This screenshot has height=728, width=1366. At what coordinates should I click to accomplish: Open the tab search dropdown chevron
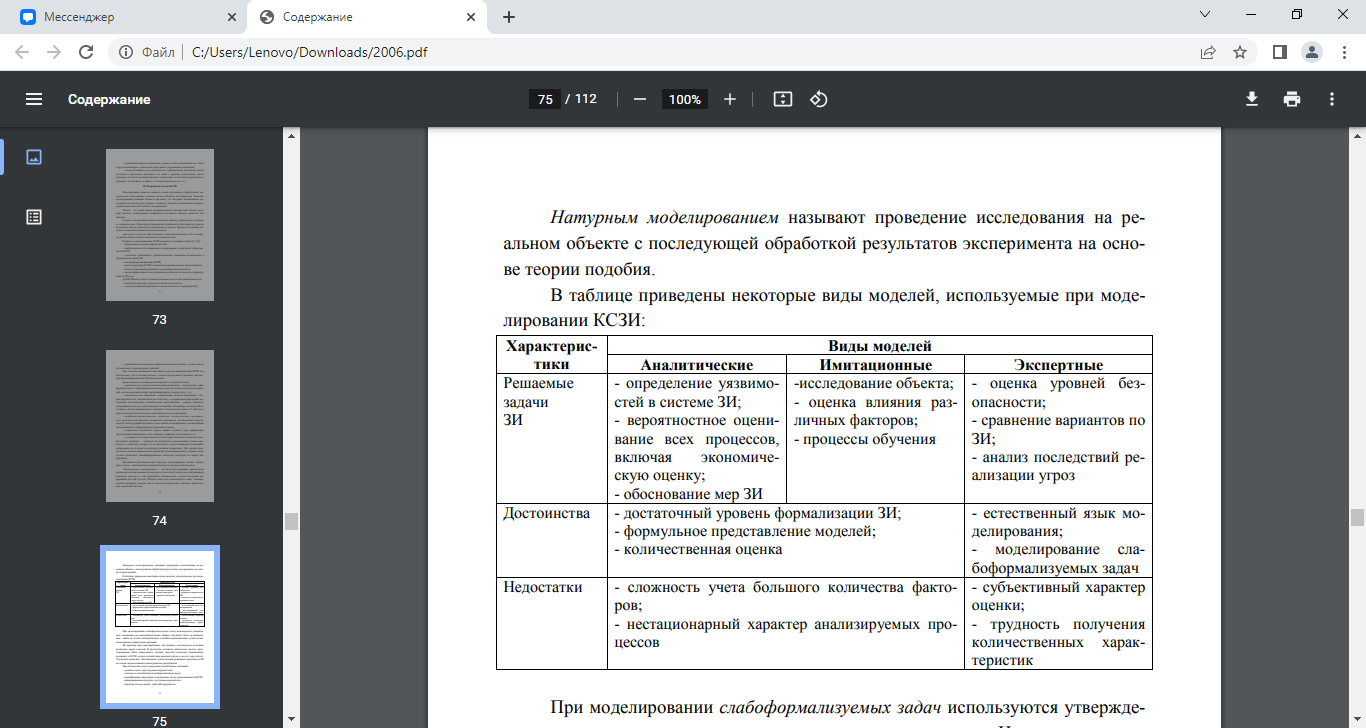tap(1204, 14)
